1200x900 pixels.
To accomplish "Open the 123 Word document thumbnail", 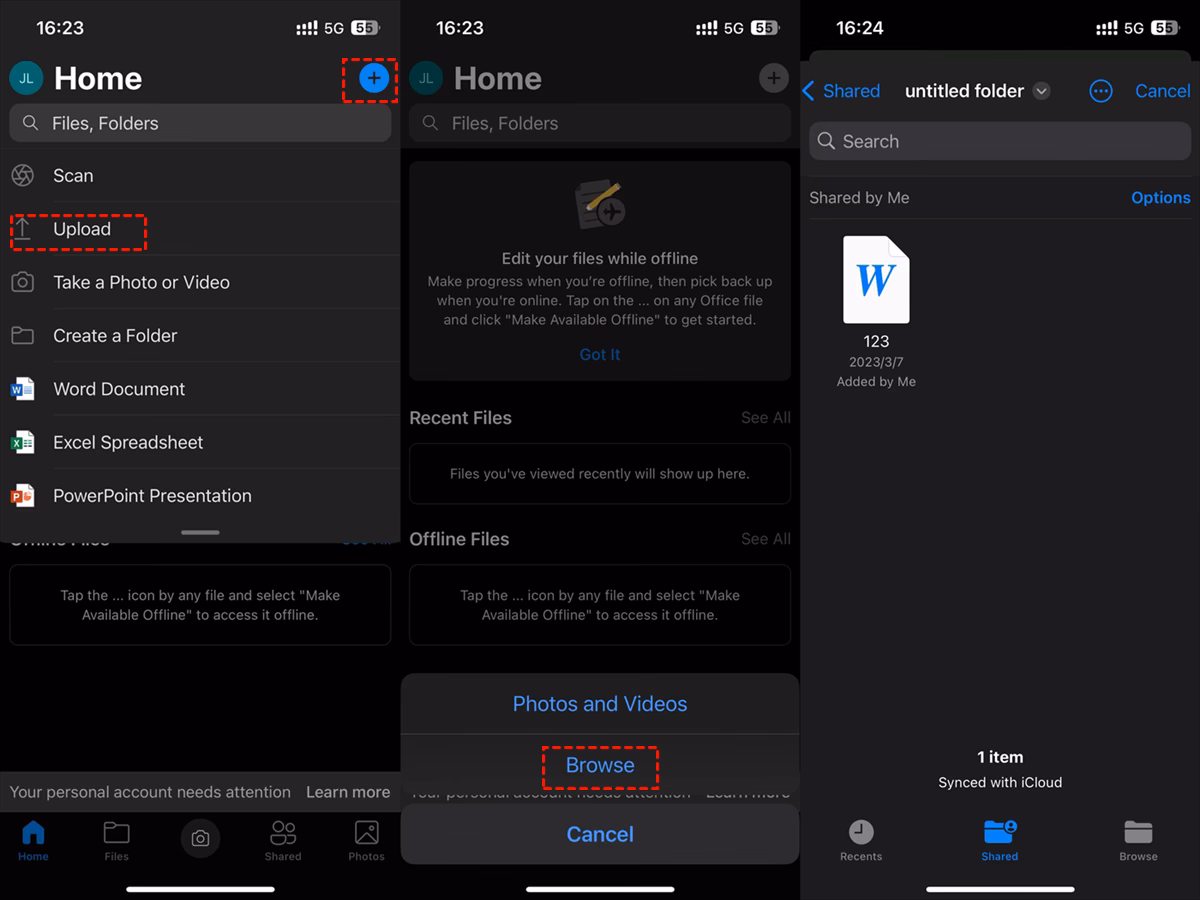I will pos(876,280).
